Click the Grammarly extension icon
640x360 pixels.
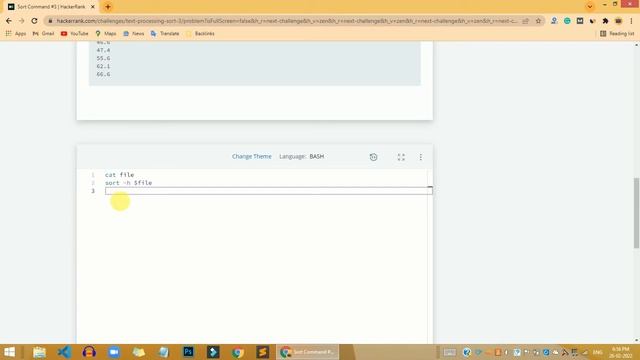tap(567, 21)
